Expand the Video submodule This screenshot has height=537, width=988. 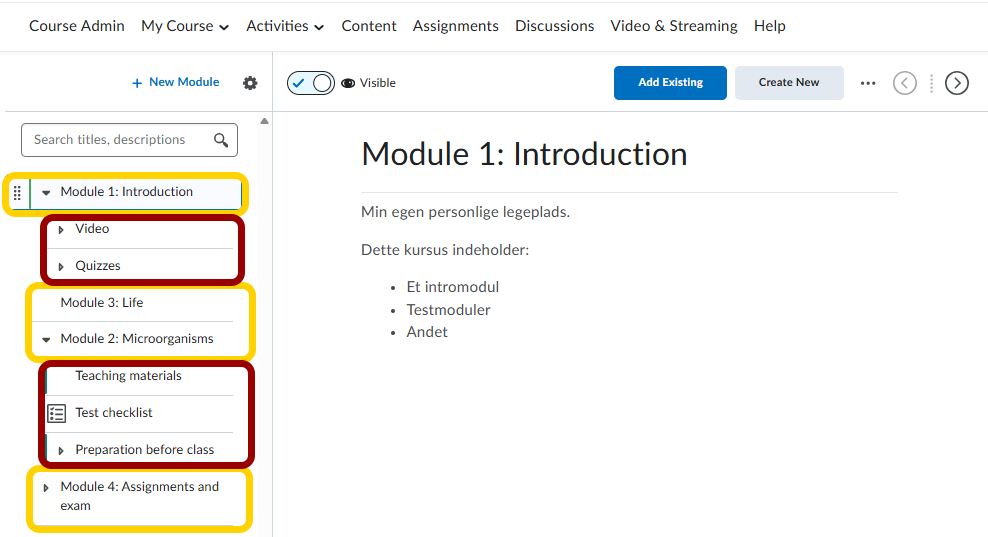point(61,230)
